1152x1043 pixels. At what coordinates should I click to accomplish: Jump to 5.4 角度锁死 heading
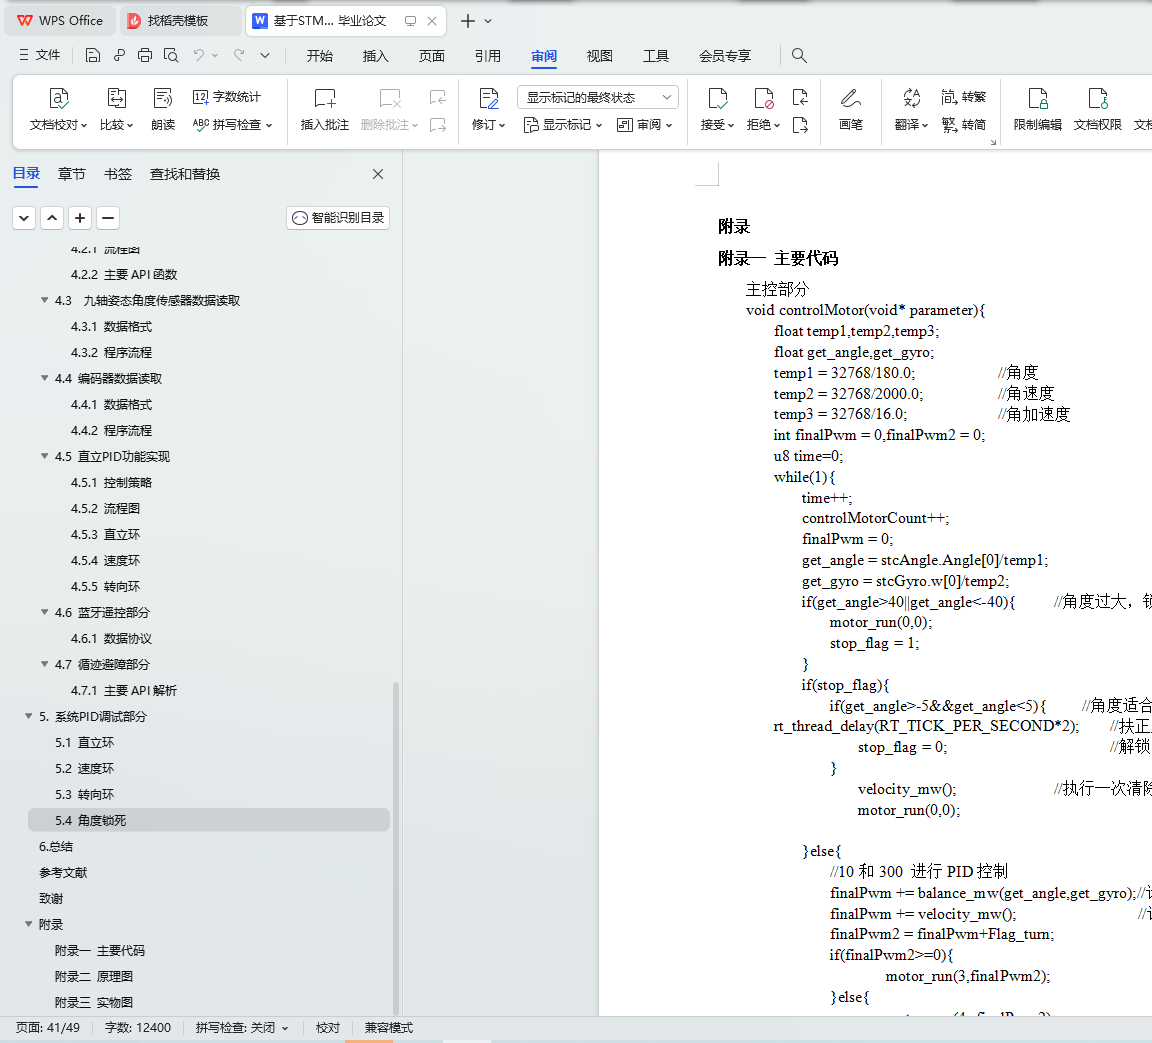(209, 820)
